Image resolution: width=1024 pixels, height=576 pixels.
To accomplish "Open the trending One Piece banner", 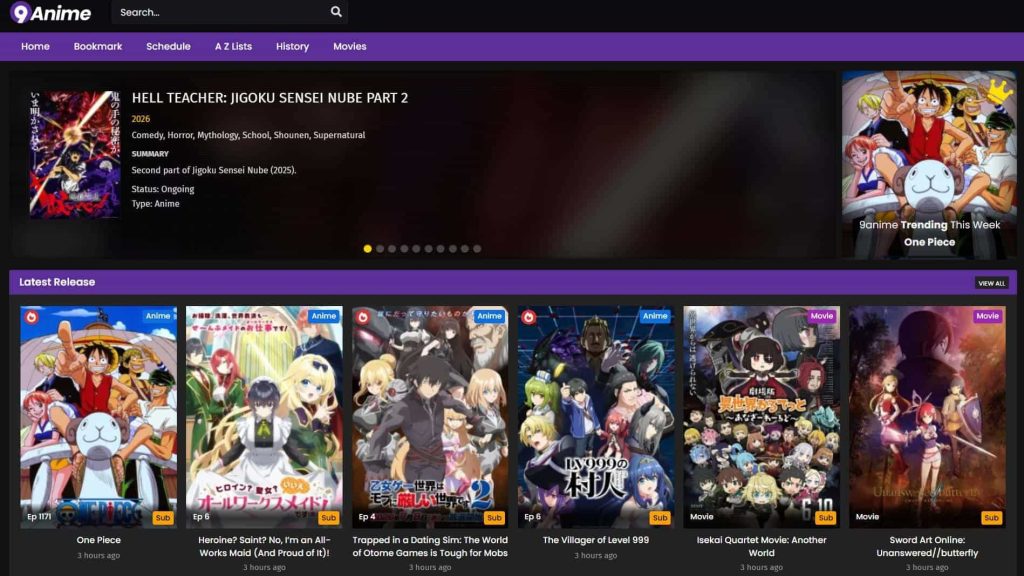I will coord(929,165).
